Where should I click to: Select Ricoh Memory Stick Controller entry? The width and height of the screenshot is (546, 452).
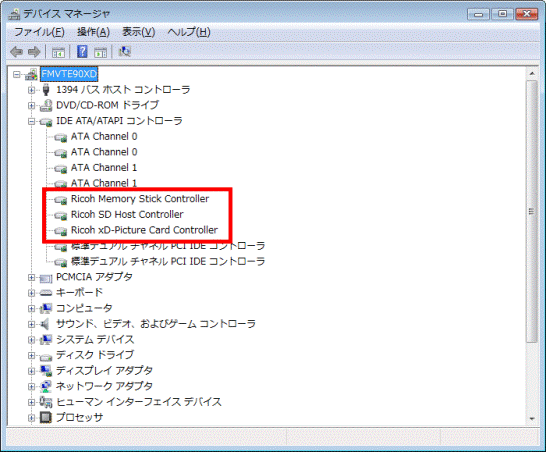click(x=140, y=199)
